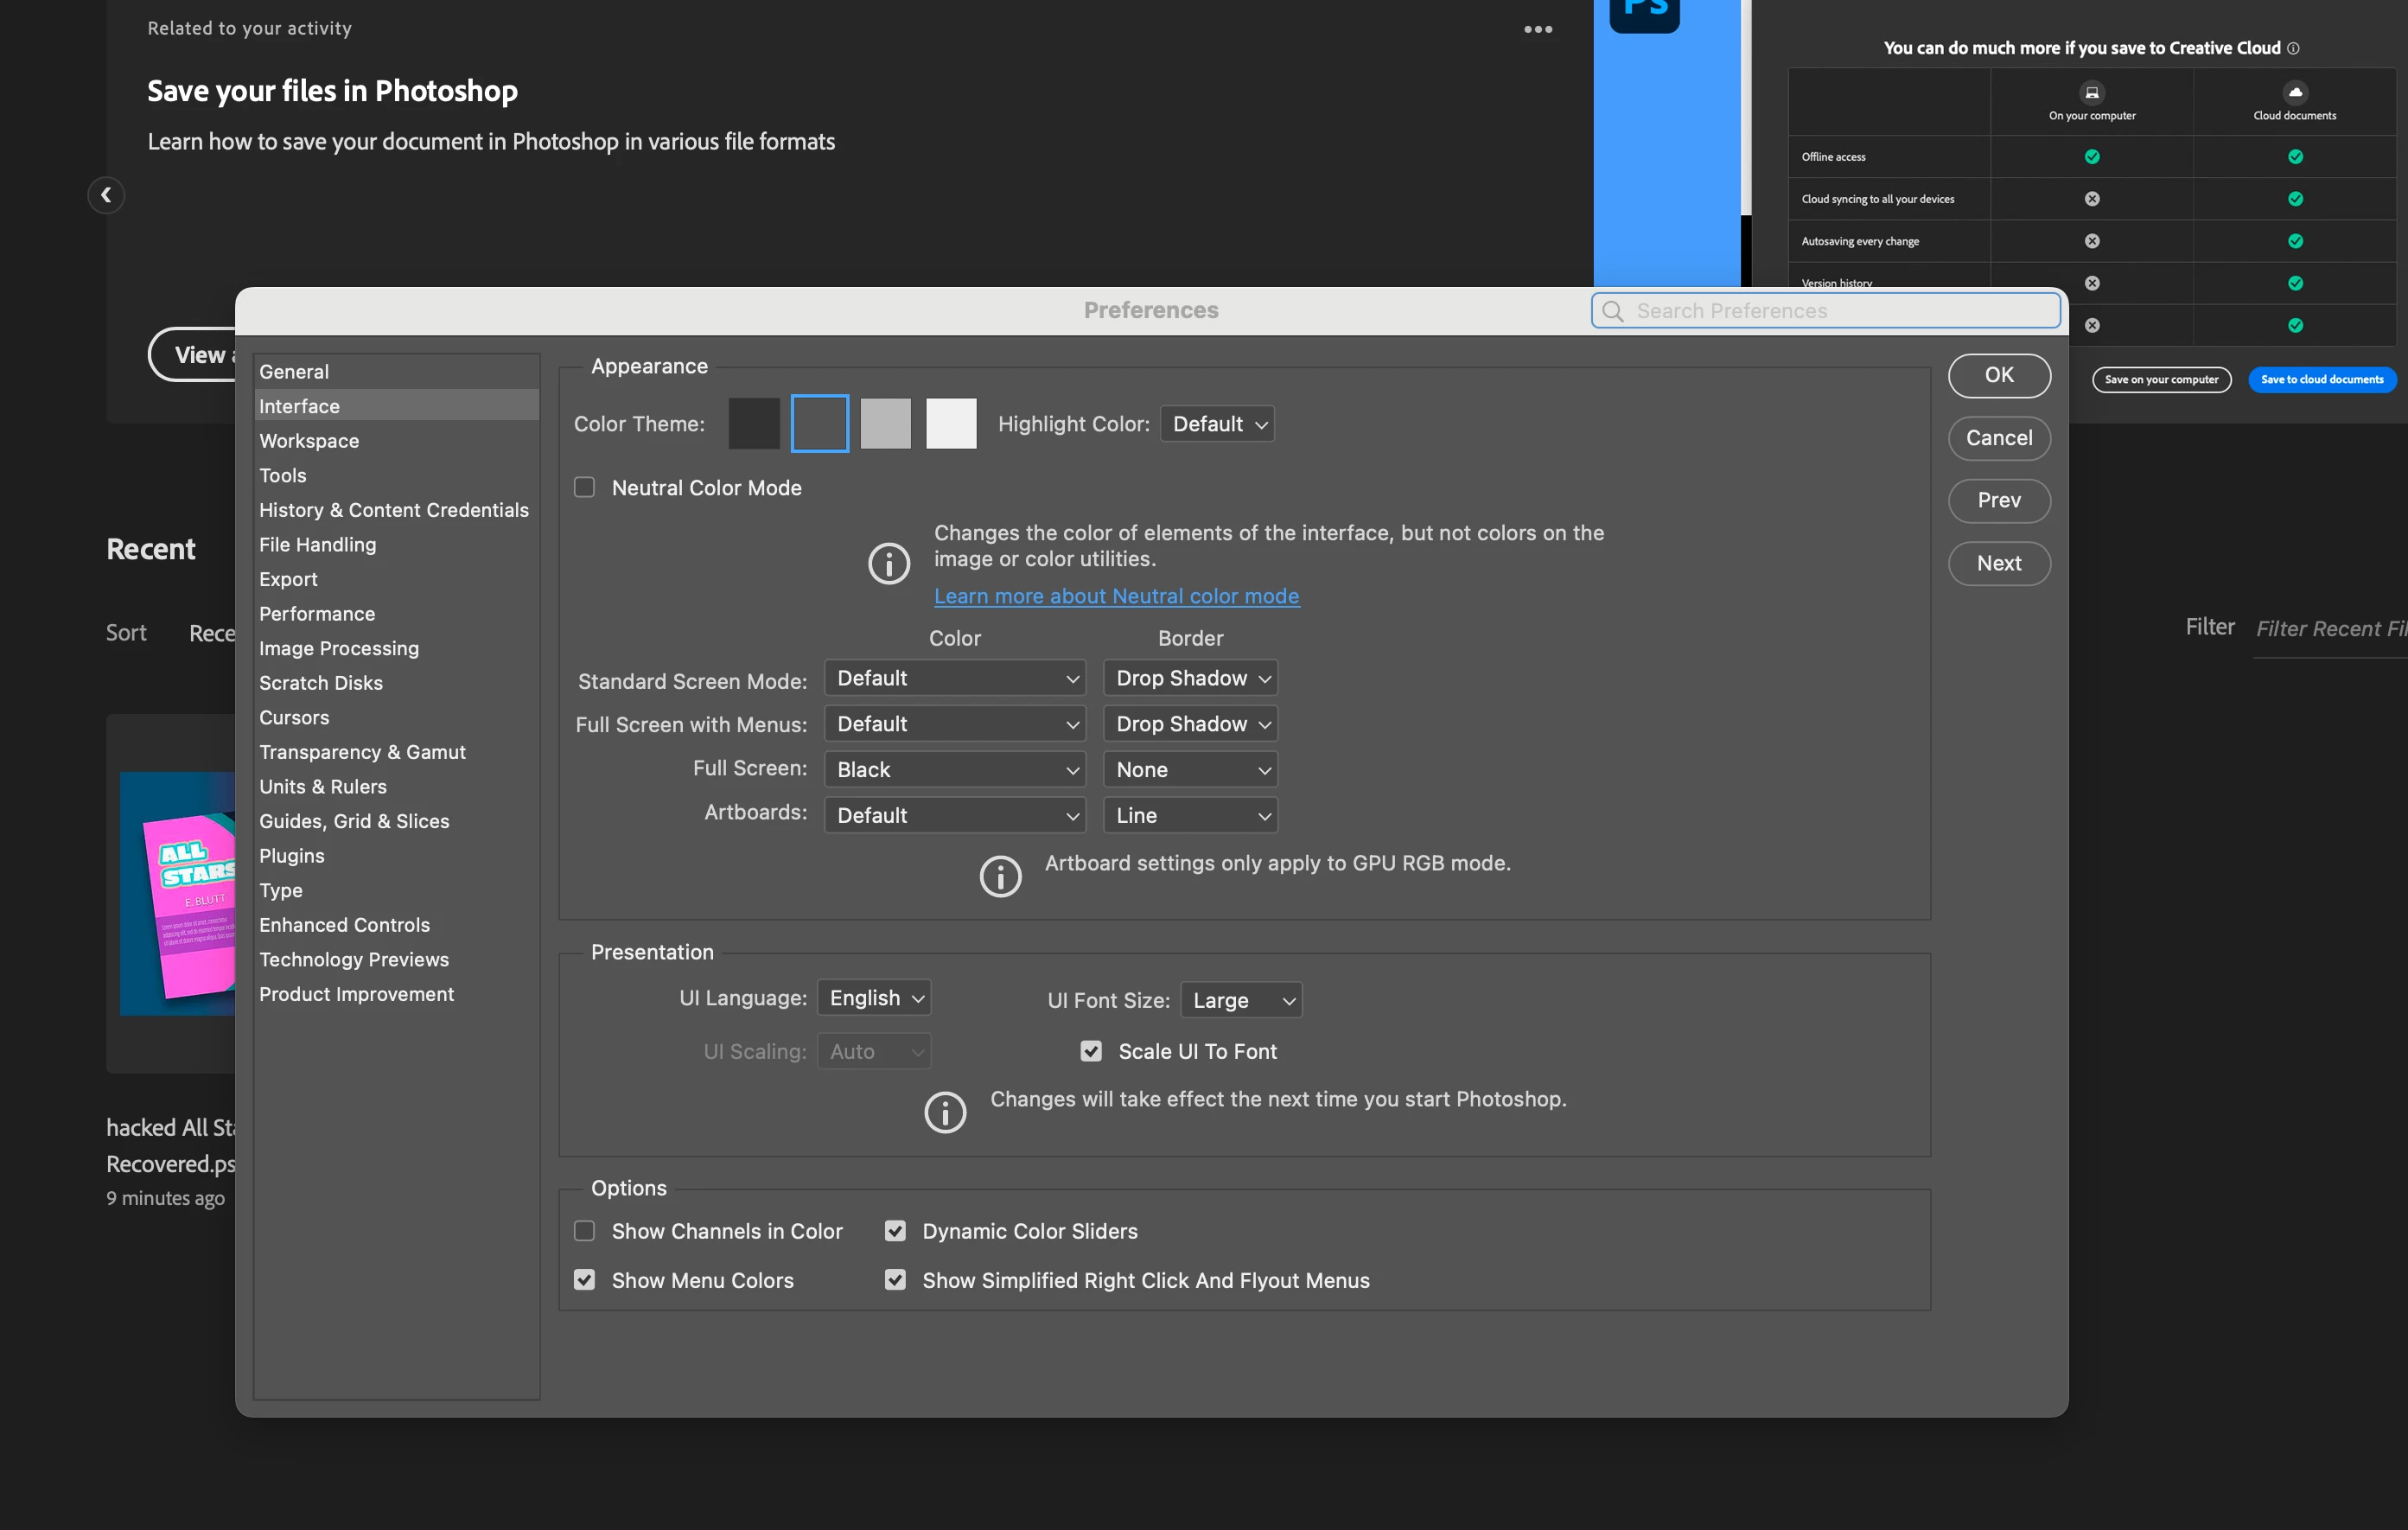The width and height of the screenshot is (2408, 1530).
Task: Click the info icon near Creative Cloud heading
Action: point(2293,48)
